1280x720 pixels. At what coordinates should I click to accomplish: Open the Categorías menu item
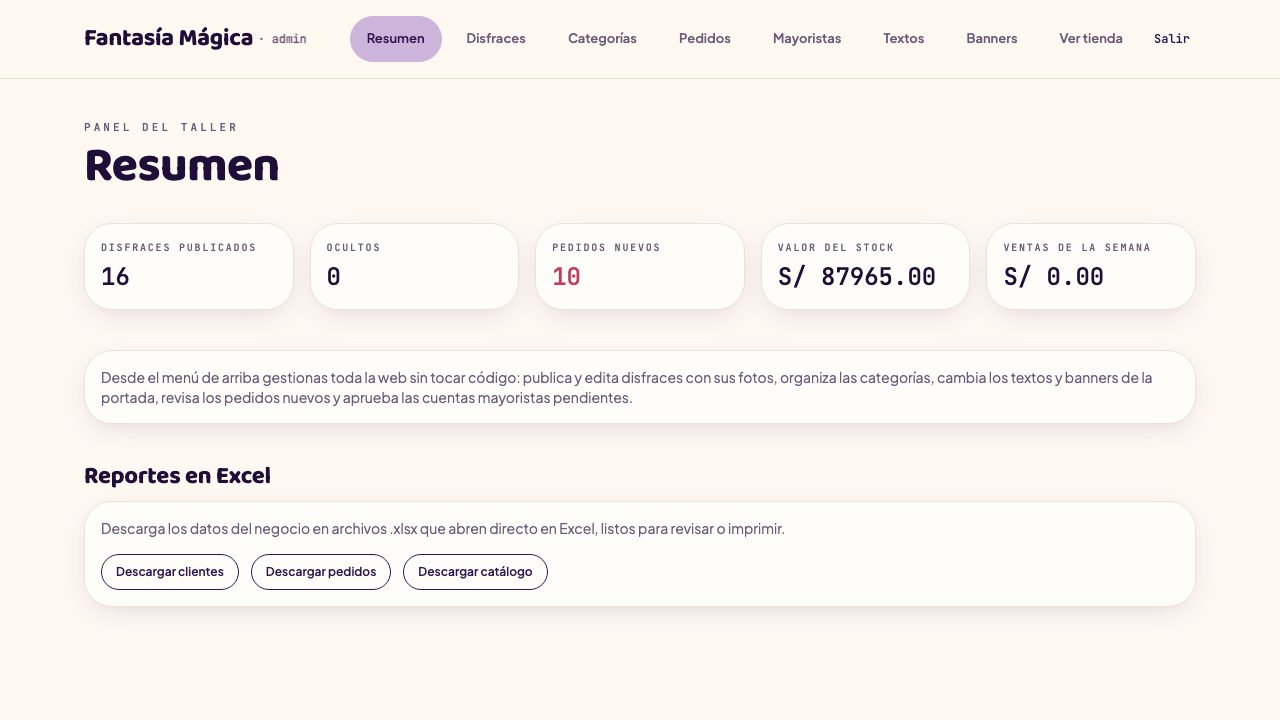pos(602,39)
